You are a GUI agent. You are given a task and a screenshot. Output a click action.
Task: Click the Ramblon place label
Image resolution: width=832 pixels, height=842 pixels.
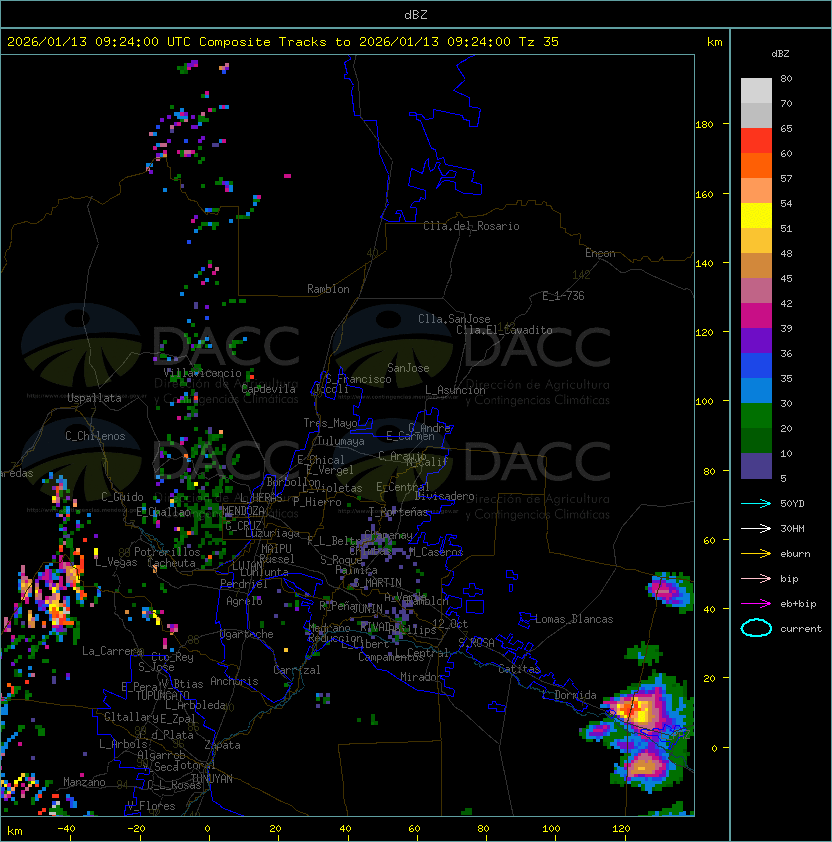tap(328, 289)
